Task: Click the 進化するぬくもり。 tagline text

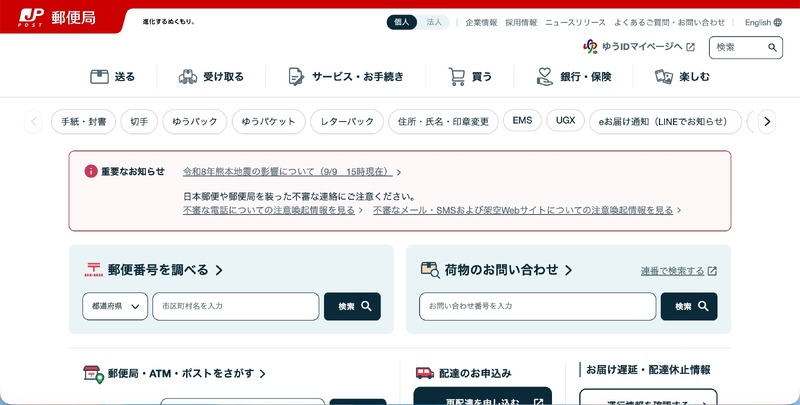Action: 168,22
